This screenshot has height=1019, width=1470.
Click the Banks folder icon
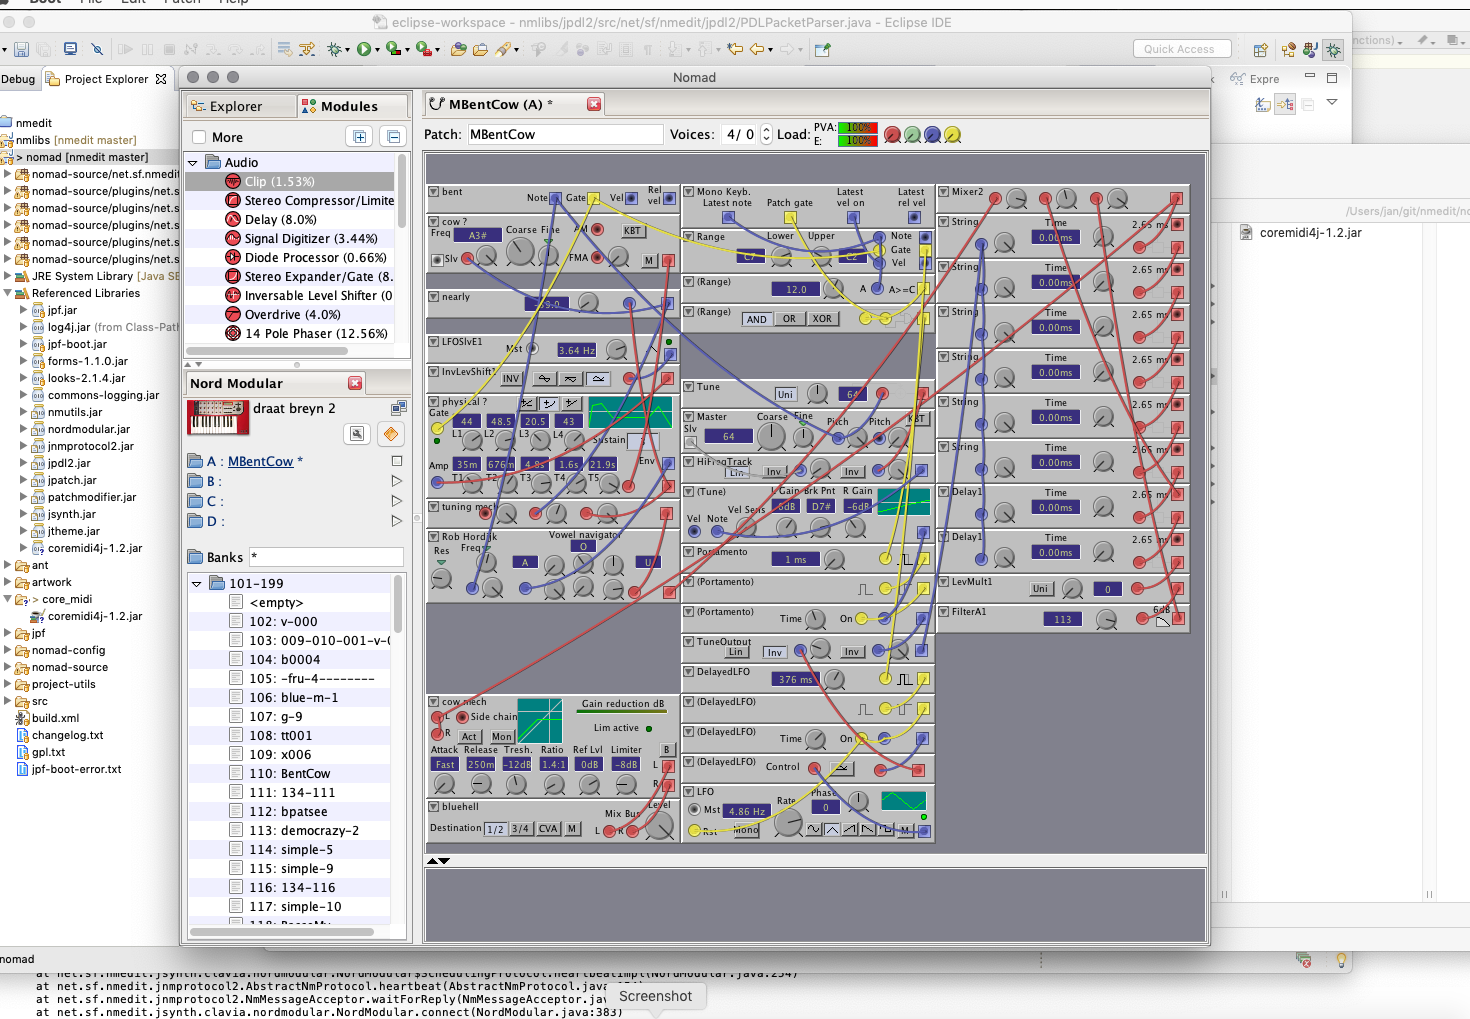(x=195, y=557)
